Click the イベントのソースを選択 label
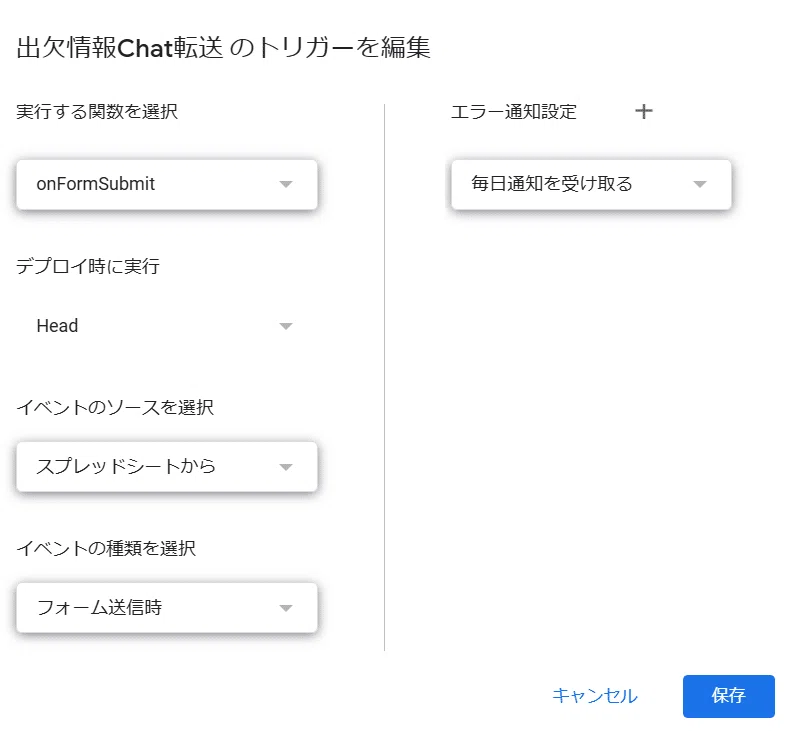 click(x=115, y=407)
